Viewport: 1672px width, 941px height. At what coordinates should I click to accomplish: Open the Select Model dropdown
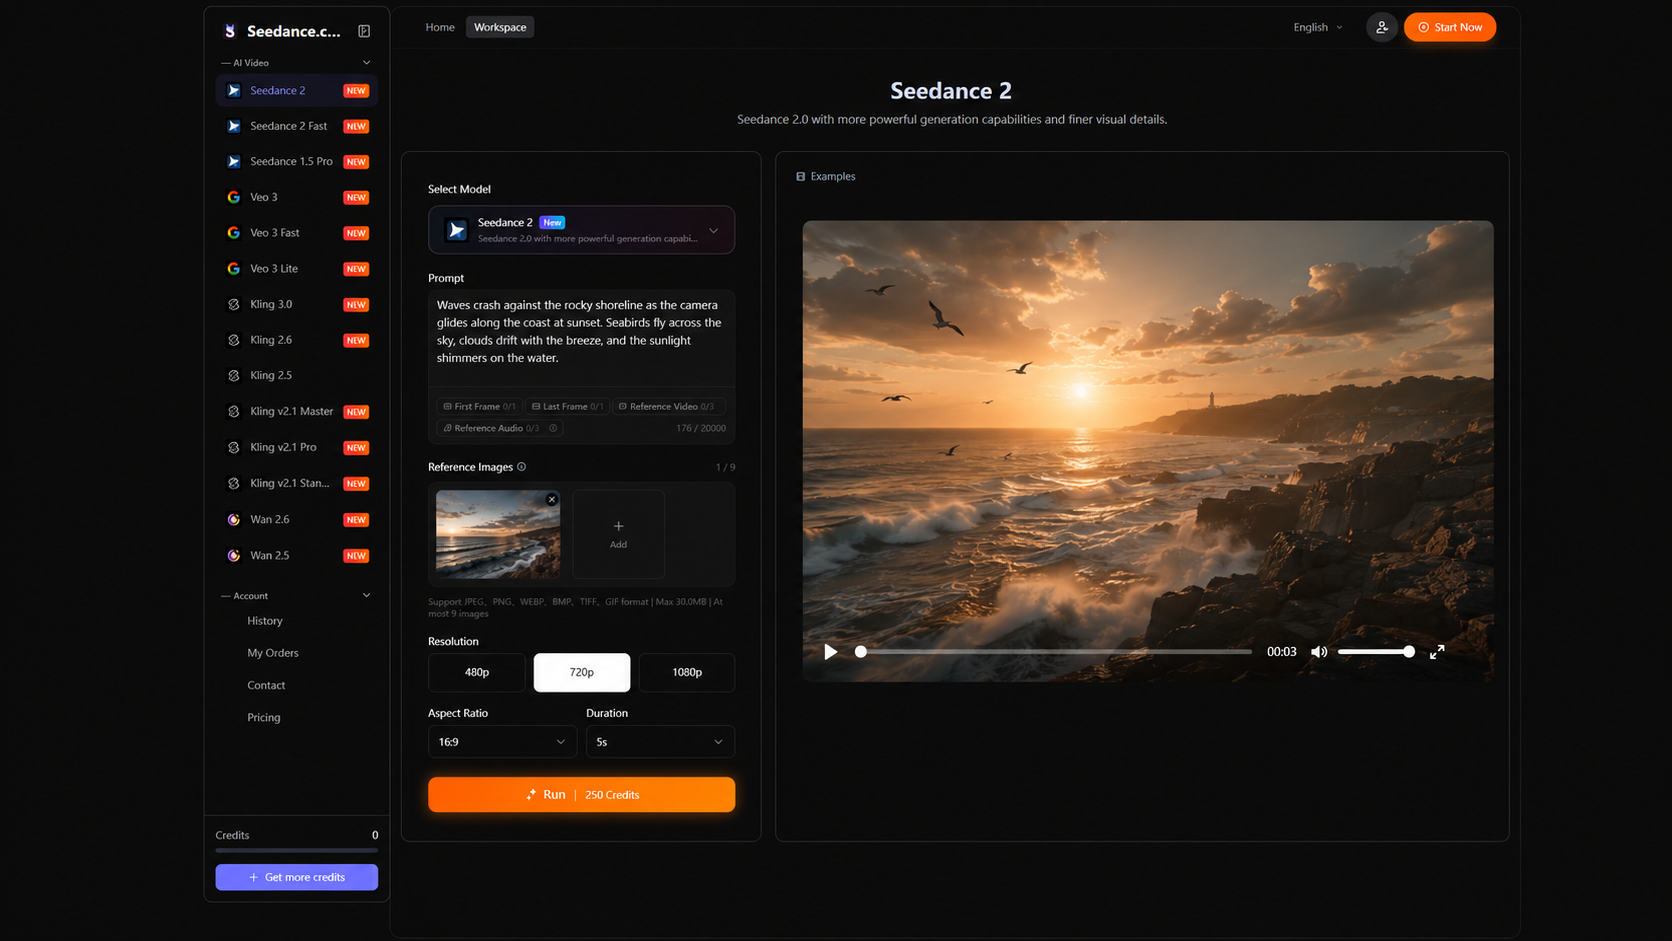pyautogui.click(x=581, y=230)
